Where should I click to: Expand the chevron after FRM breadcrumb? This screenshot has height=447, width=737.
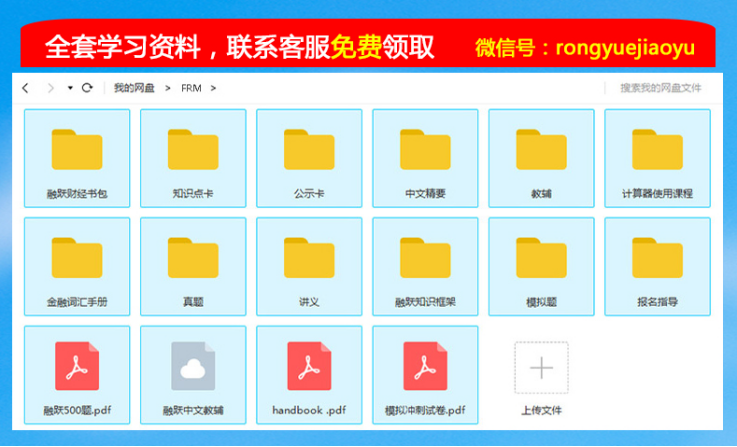(x=213, y=88)
